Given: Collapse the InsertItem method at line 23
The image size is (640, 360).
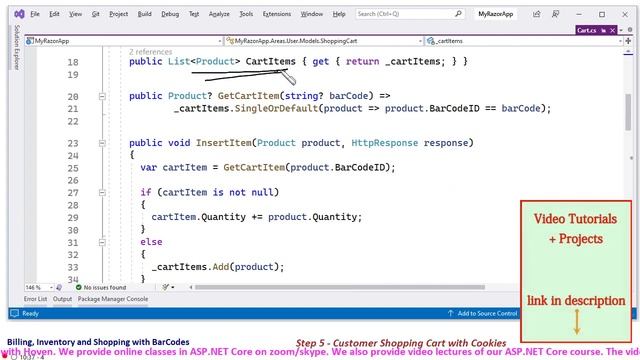Looking at the screenshot, I should coord(102,143).
